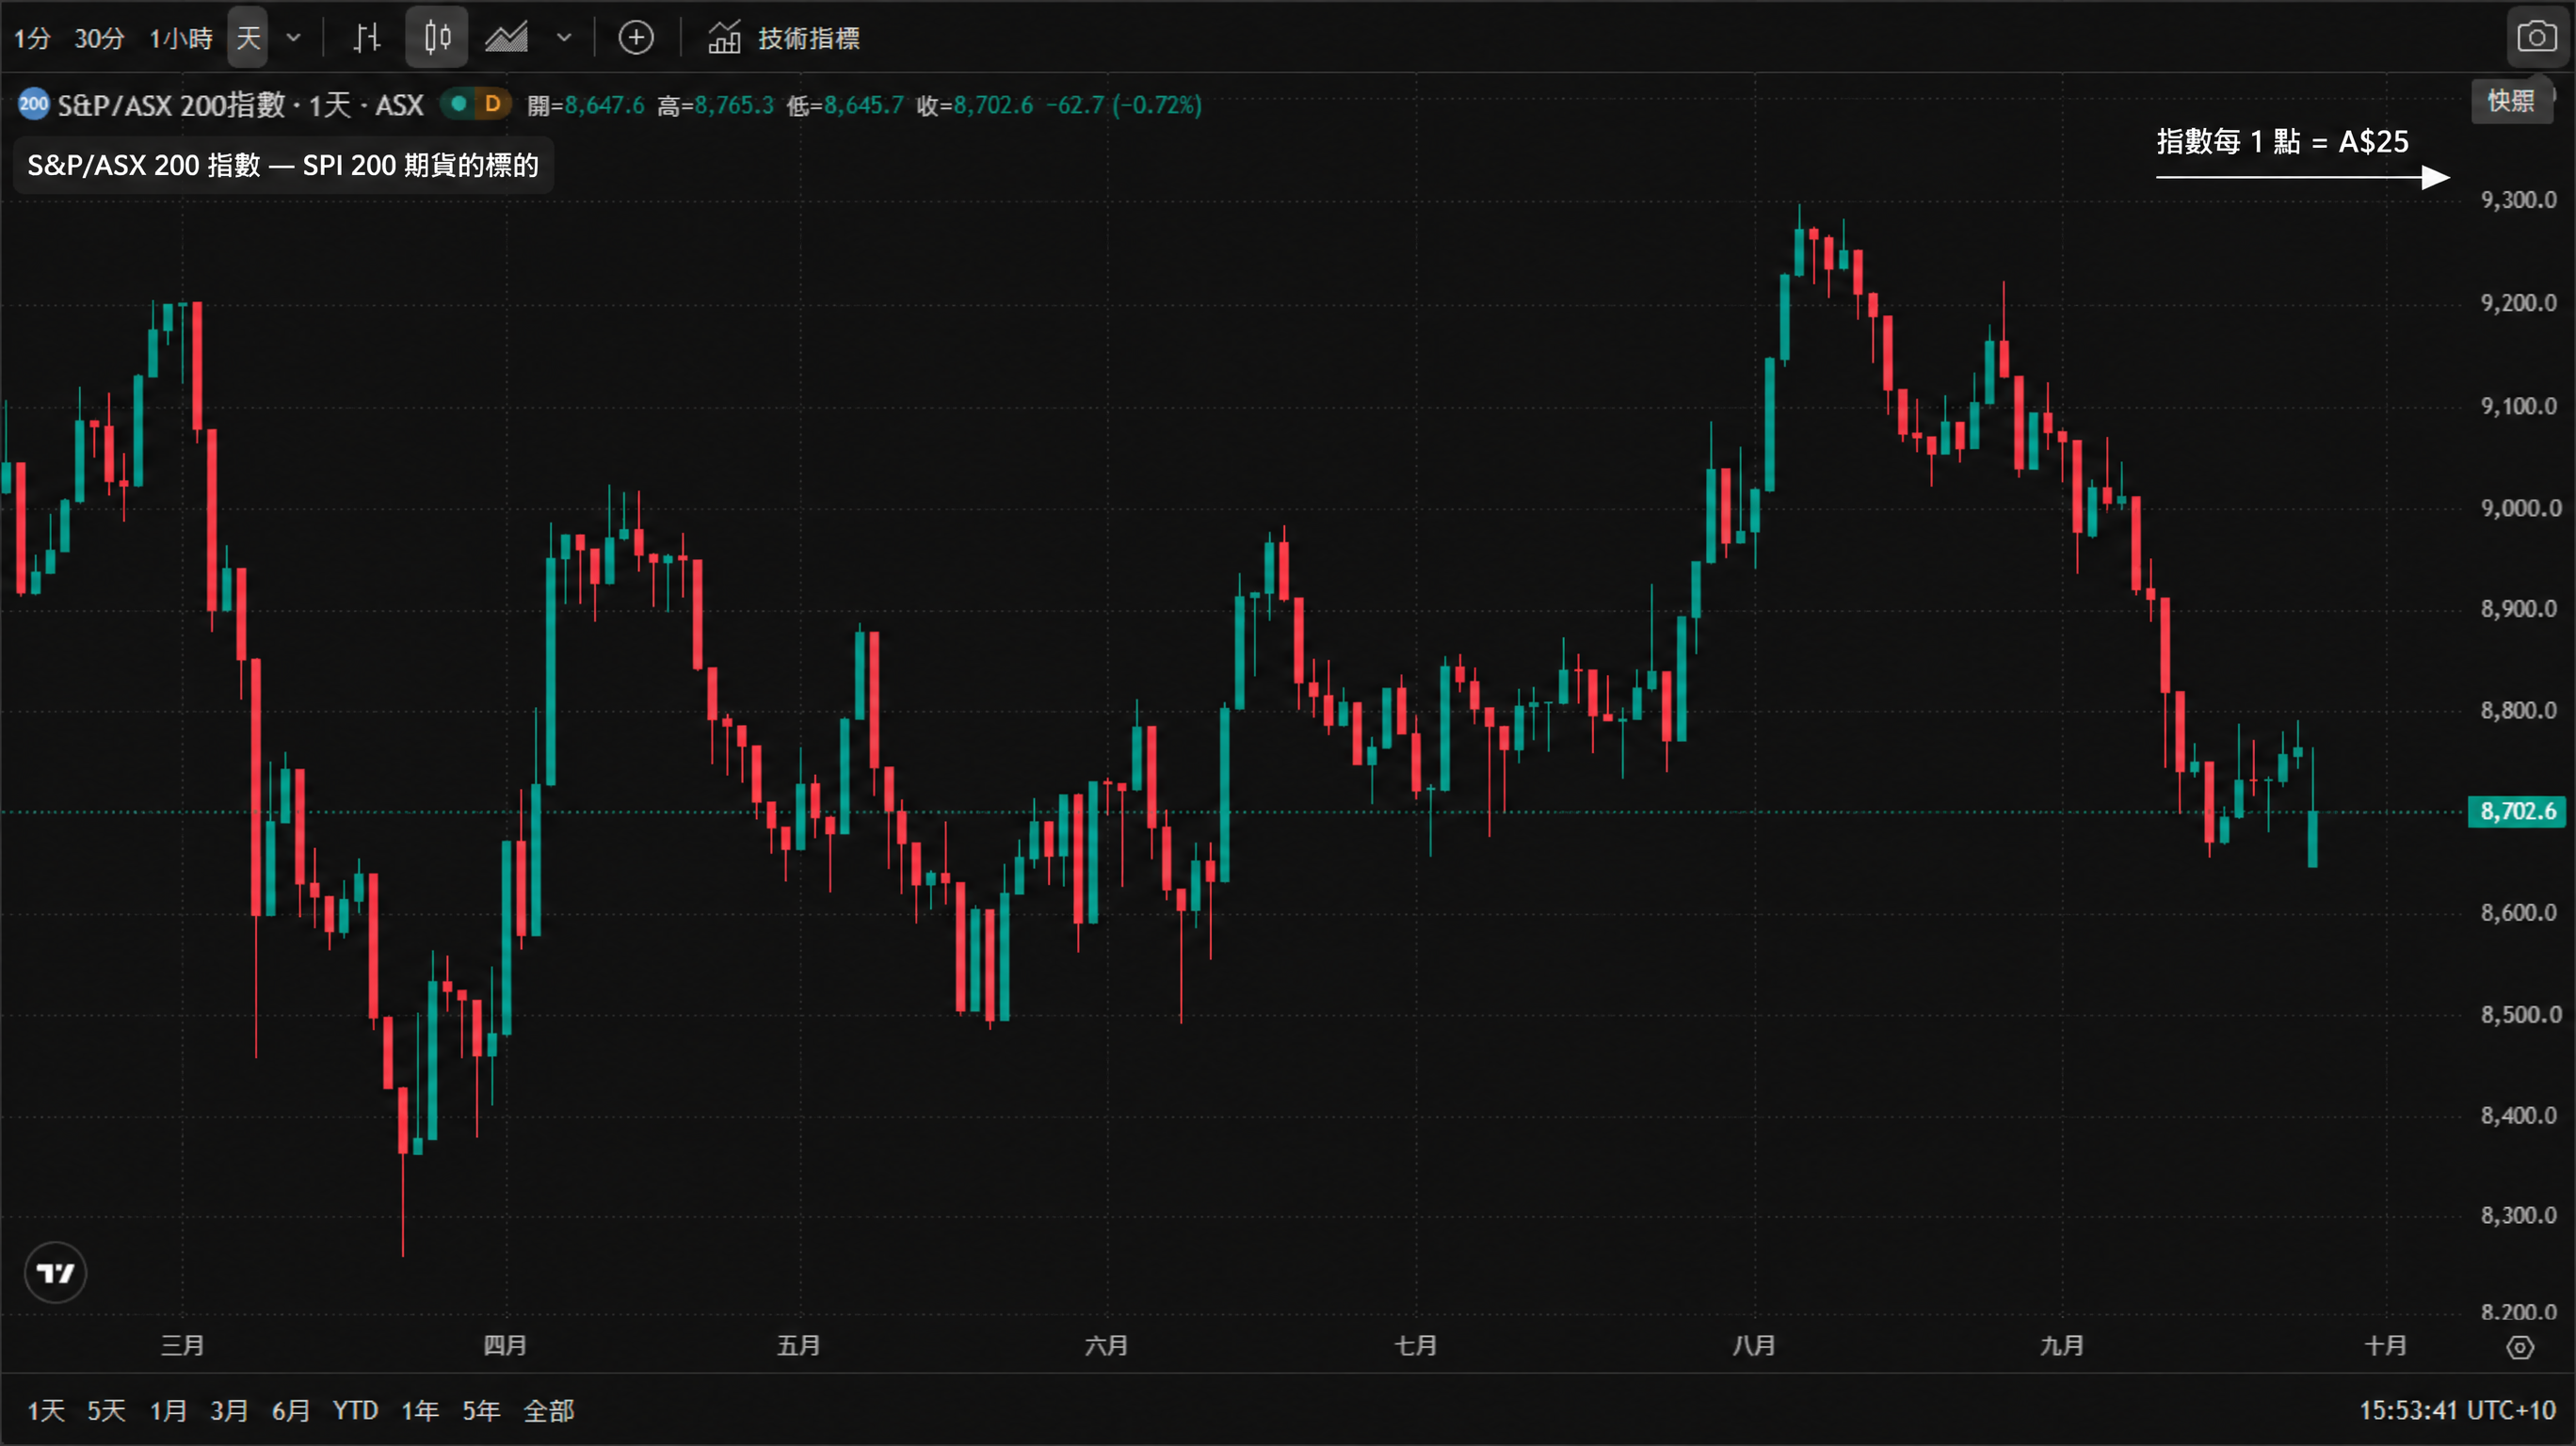The image size is (2576, 1446).
Task: Open chart settings gear icon
Action: (2521, 1347)
